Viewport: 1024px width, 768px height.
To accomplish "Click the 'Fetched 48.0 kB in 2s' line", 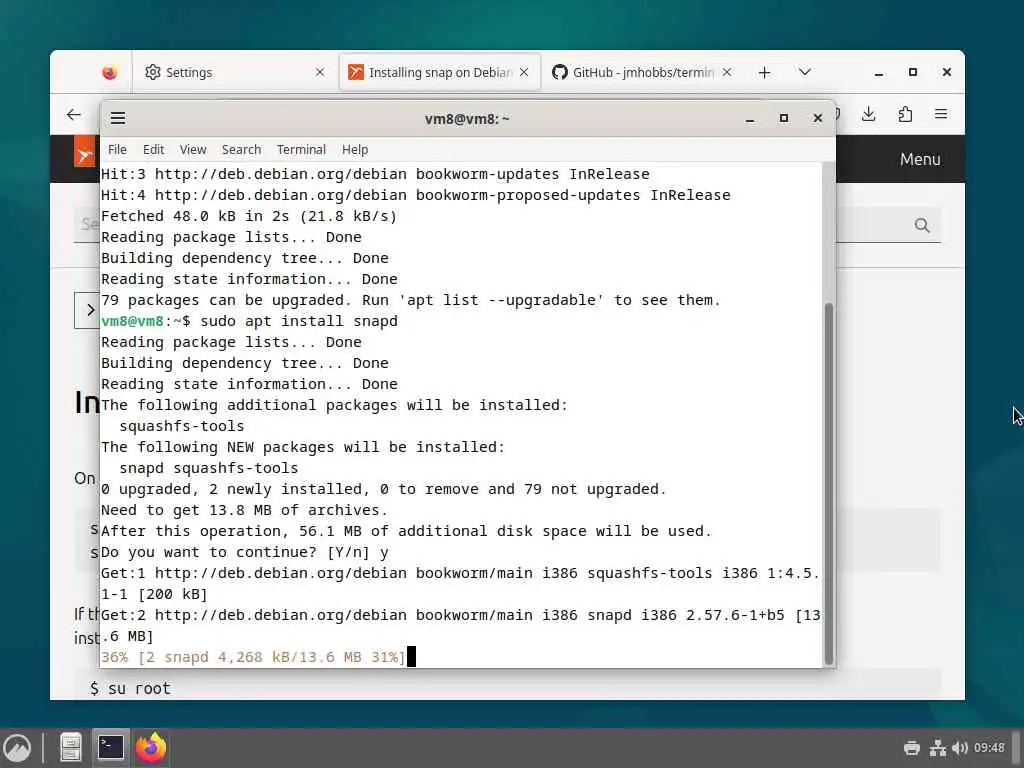I will [x=249, y=216].
